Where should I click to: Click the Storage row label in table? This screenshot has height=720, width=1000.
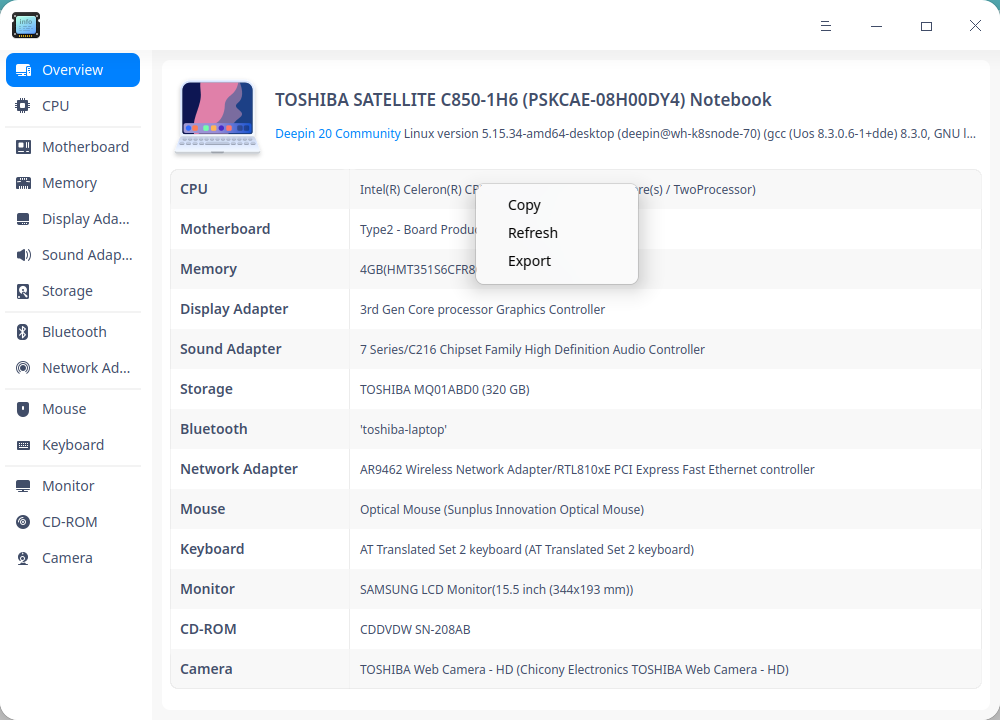tap(206, 390)
